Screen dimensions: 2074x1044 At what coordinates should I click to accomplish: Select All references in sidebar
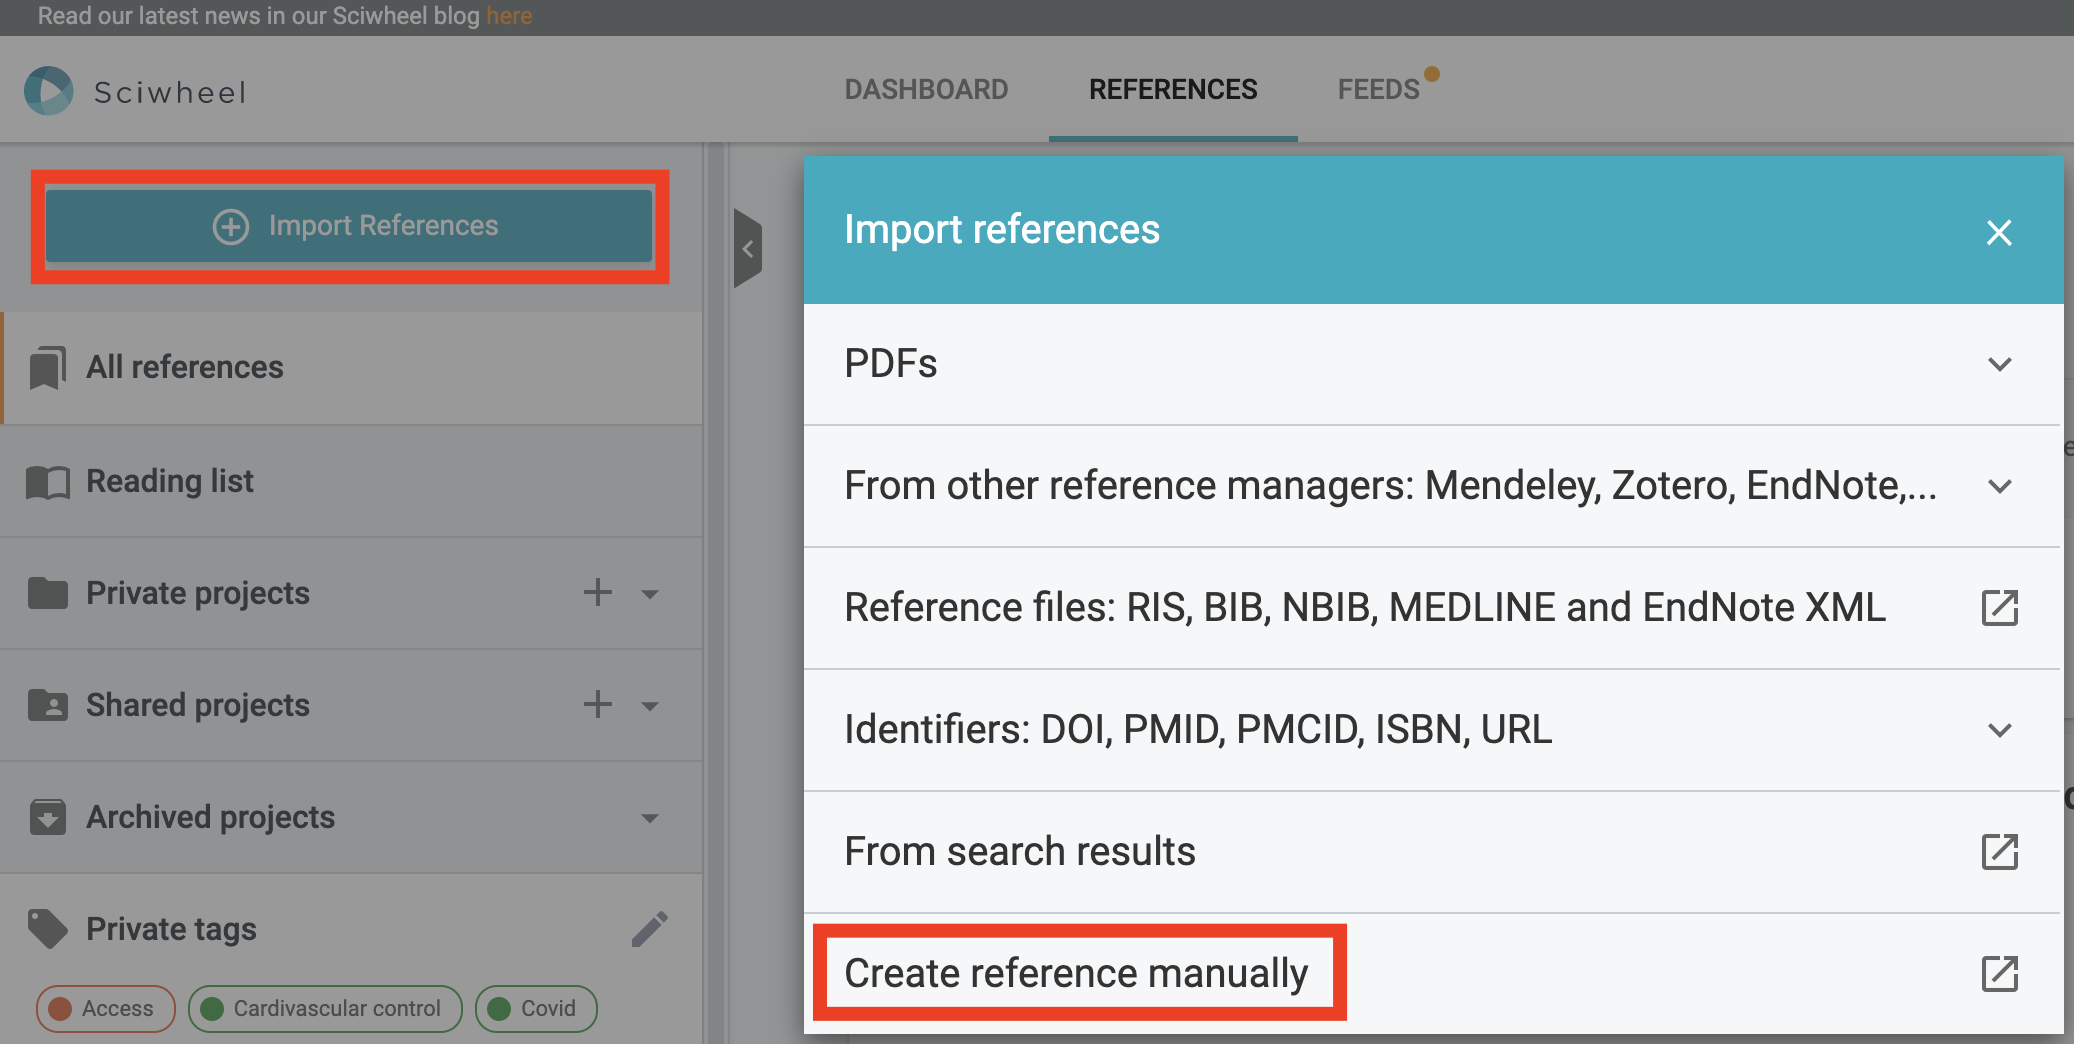pyautogui.click(x=352, y=367)
